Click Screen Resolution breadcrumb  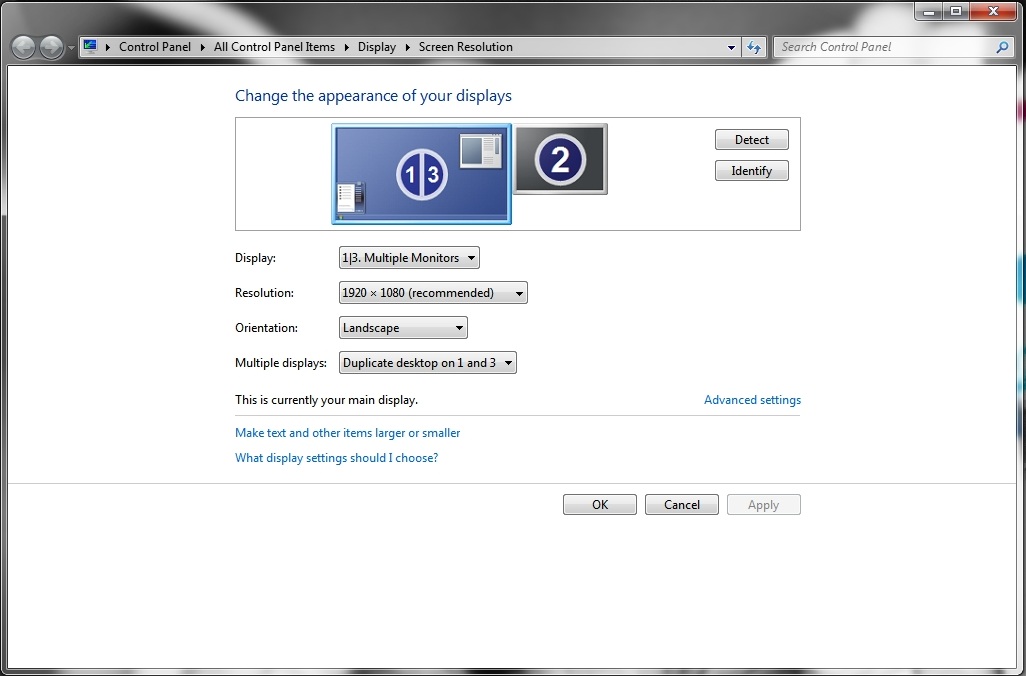[466, 47]
